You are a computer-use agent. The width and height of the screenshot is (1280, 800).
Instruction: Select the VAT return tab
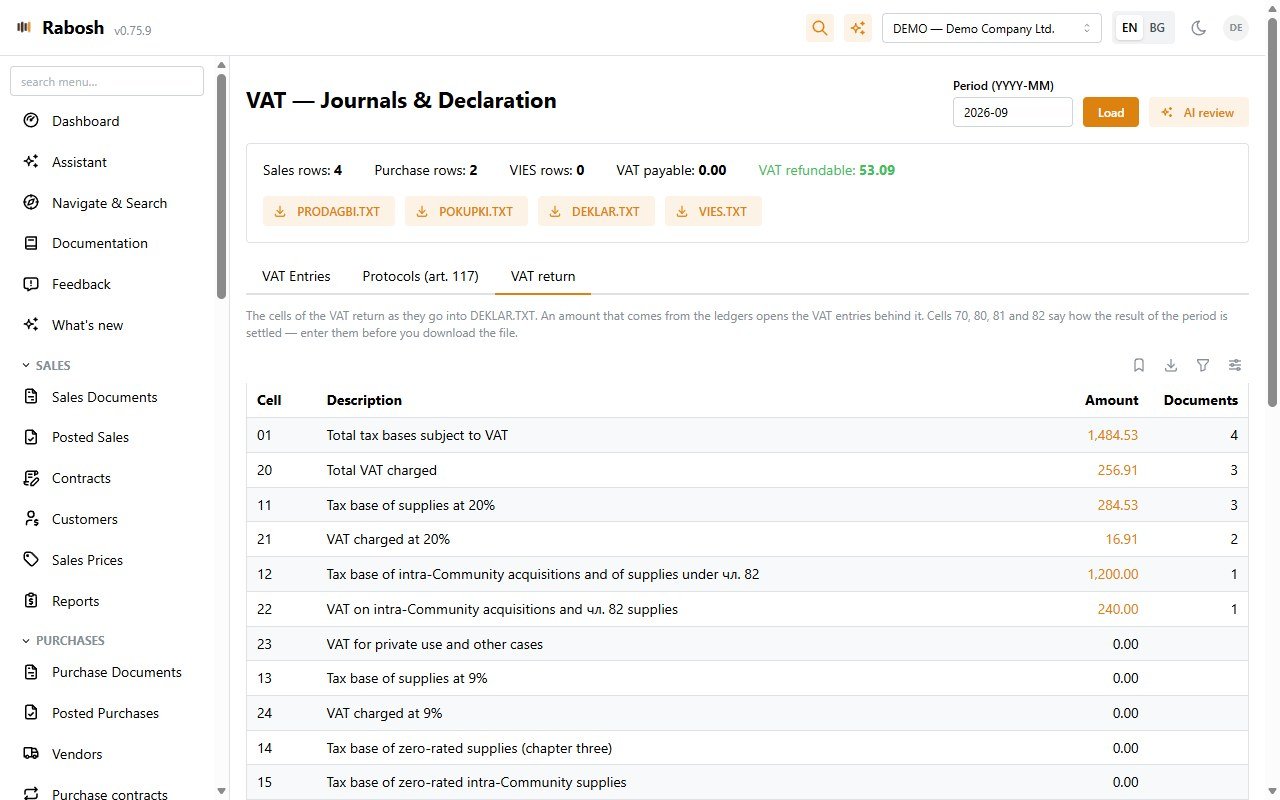tap(543, 276)
